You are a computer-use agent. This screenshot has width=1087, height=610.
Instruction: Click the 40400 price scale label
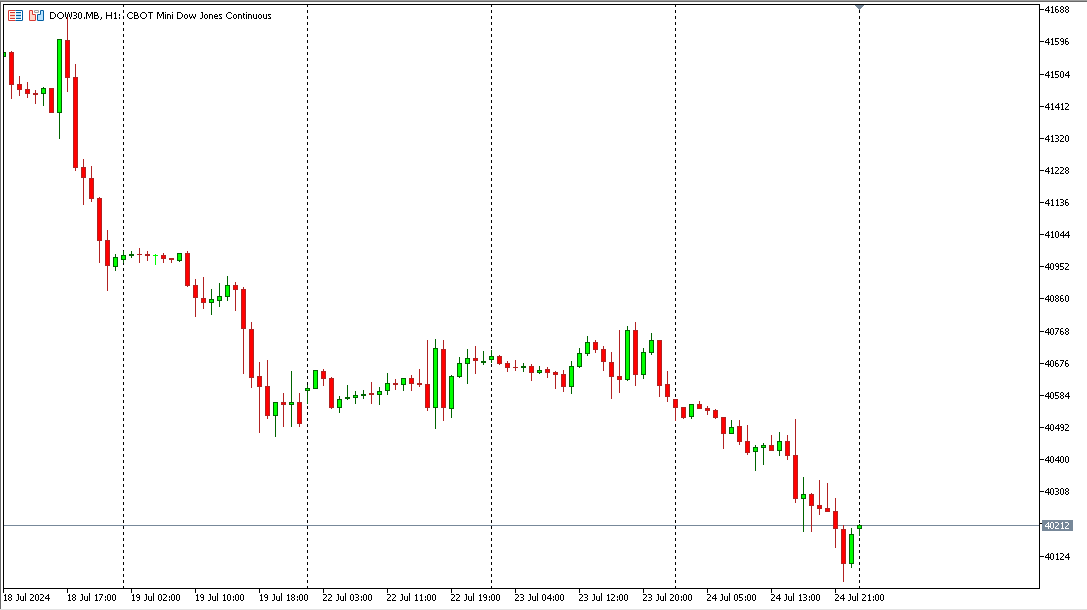(1057, 460)
